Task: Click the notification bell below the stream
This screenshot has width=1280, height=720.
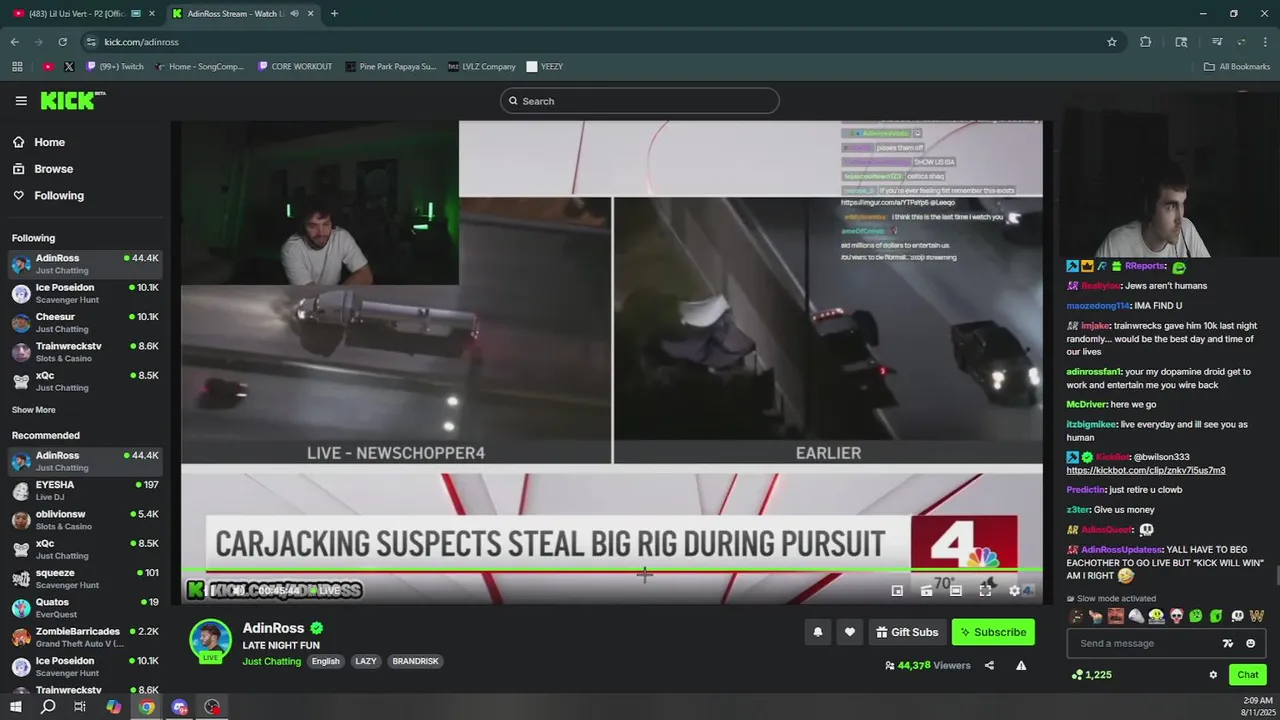Action: tap(818, 632)
